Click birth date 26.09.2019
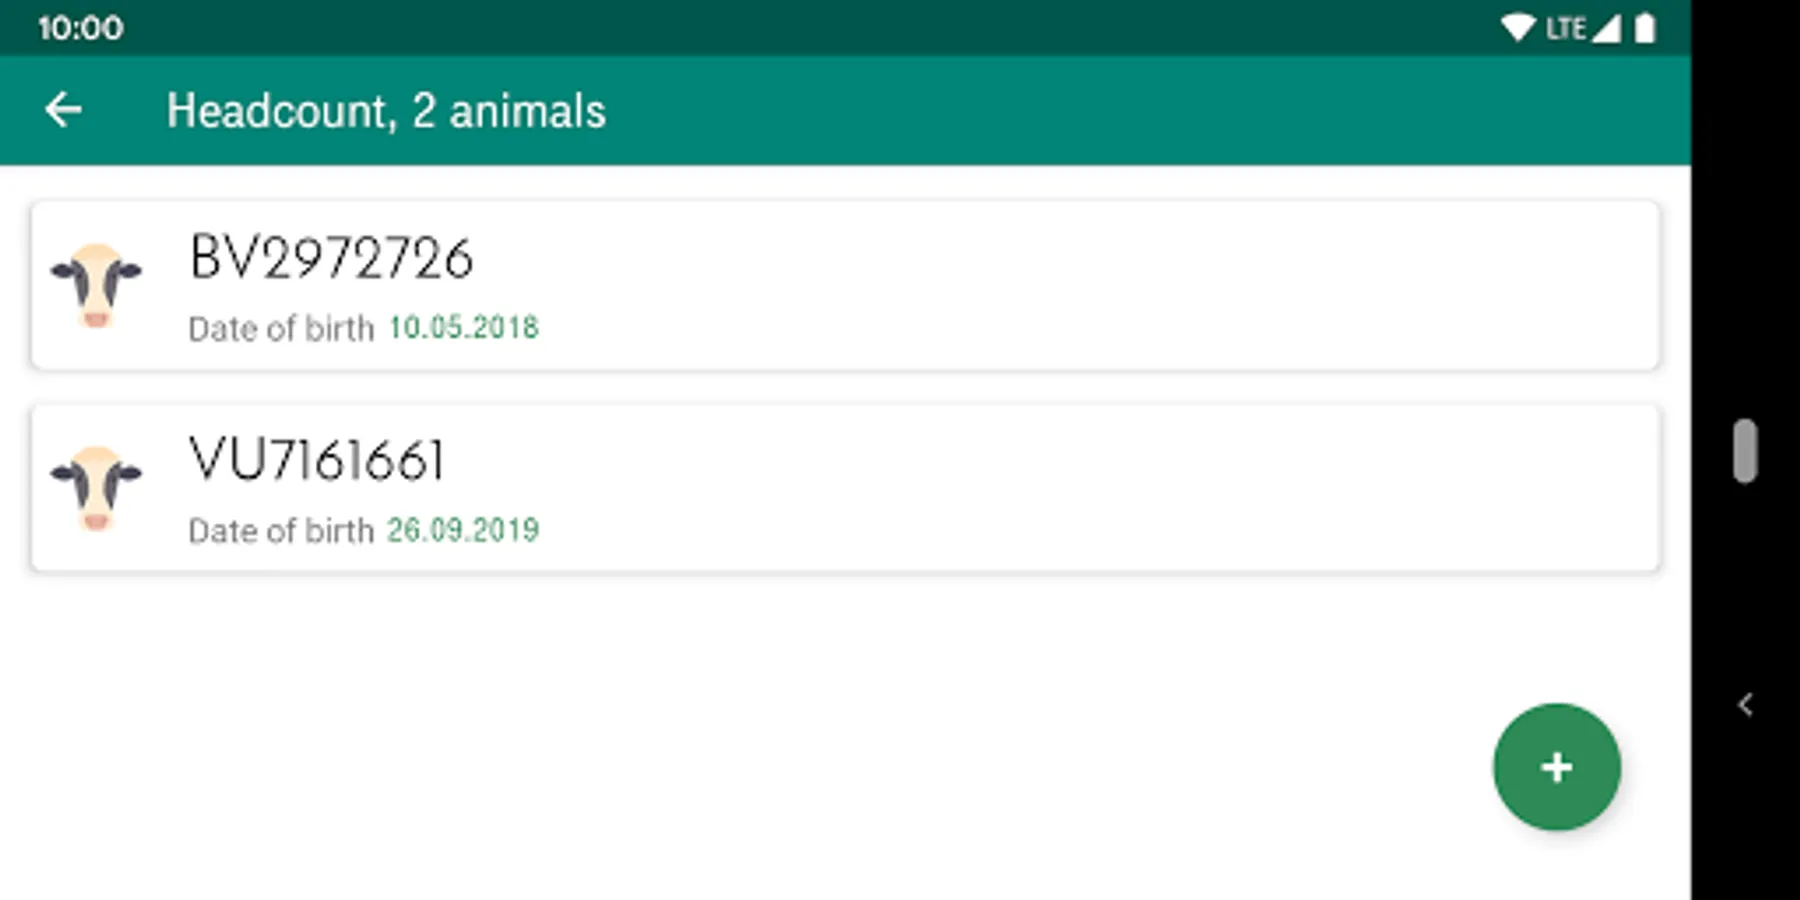The image size is (1800, 900). click(x=463, y=530)
